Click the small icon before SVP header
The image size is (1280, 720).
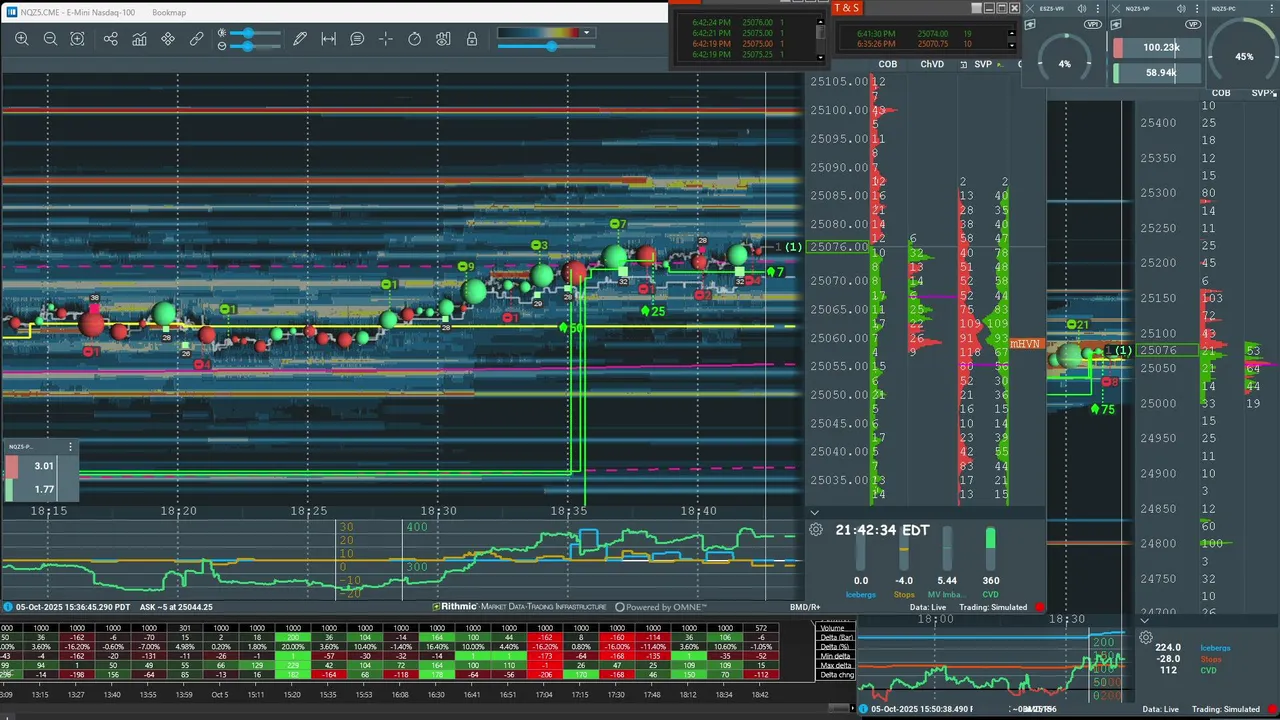point(963,64)
